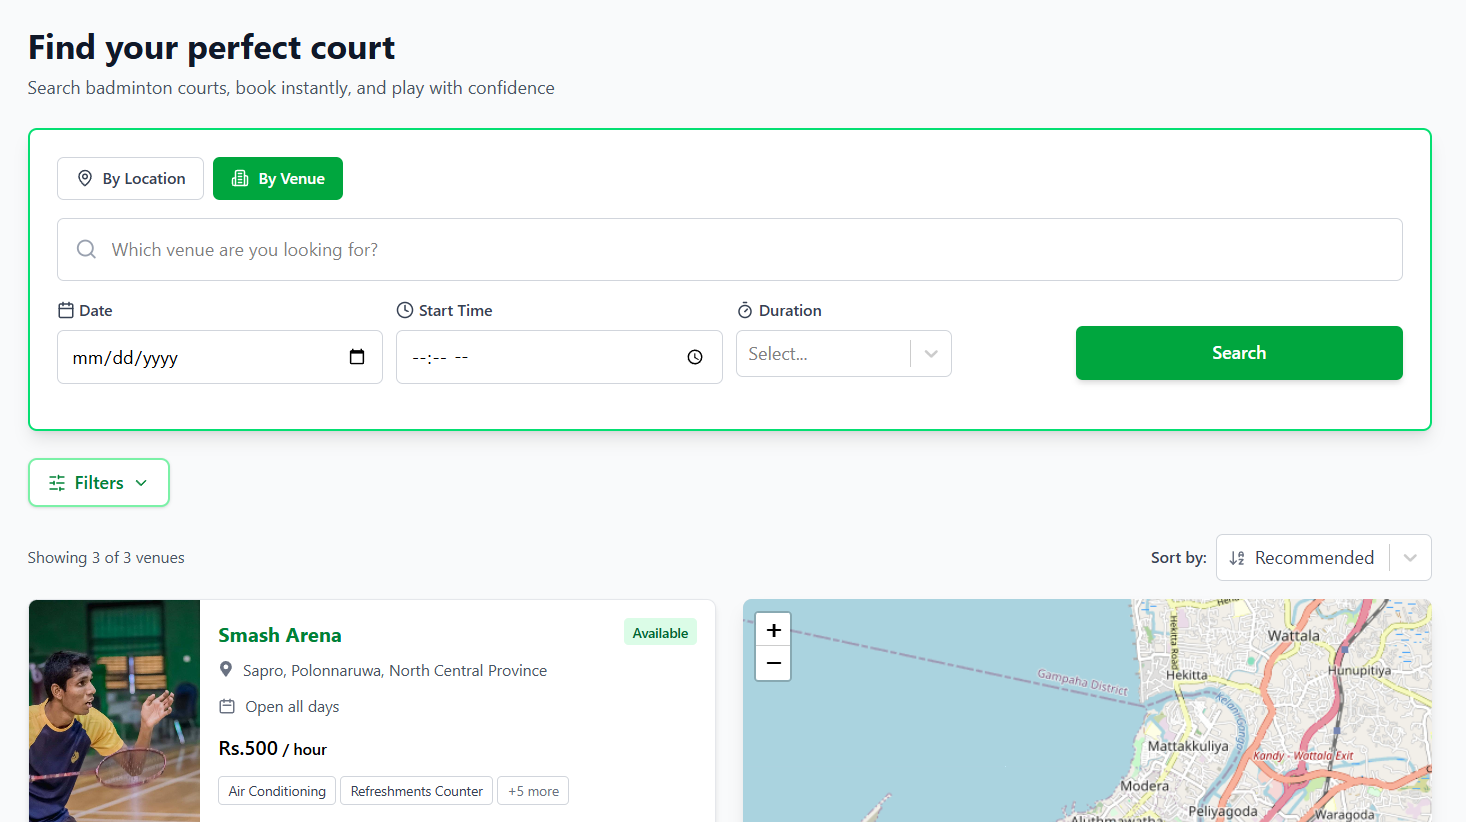Select the By Venue tab
The image size is (1466, 822).
pos(278,178)
